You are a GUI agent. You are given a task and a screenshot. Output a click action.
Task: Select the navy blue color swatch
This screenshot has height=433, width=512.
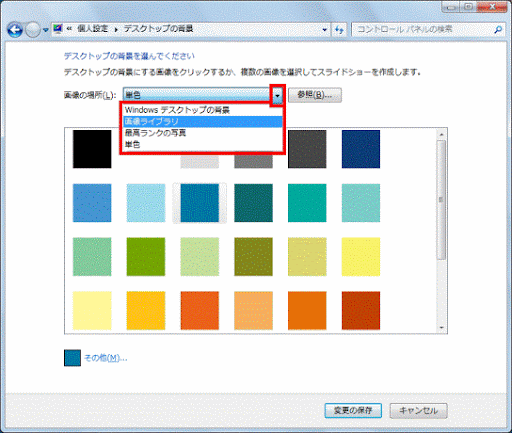pos(361,149)
